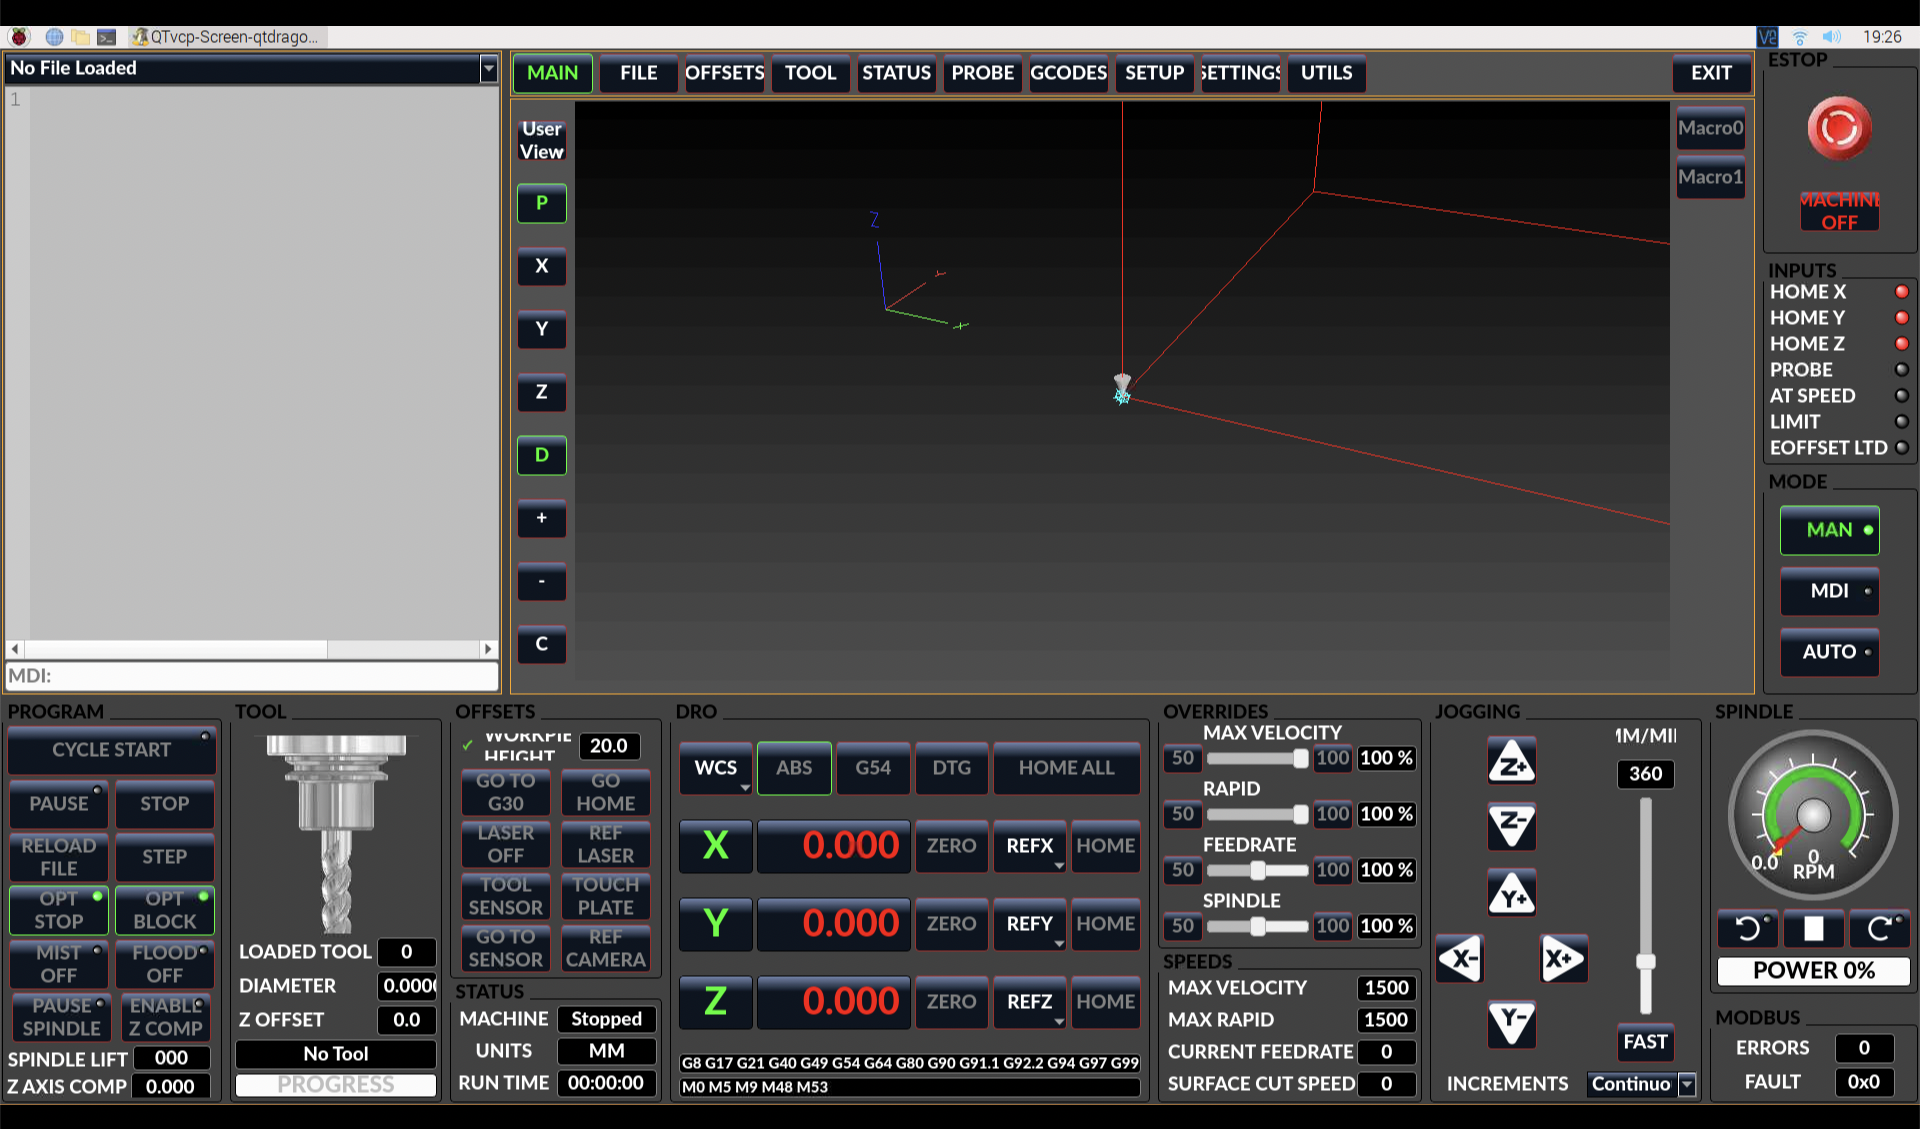Click the HOME ALL button
Screen dimensions: 1920x1129
tap(1066, 768)
